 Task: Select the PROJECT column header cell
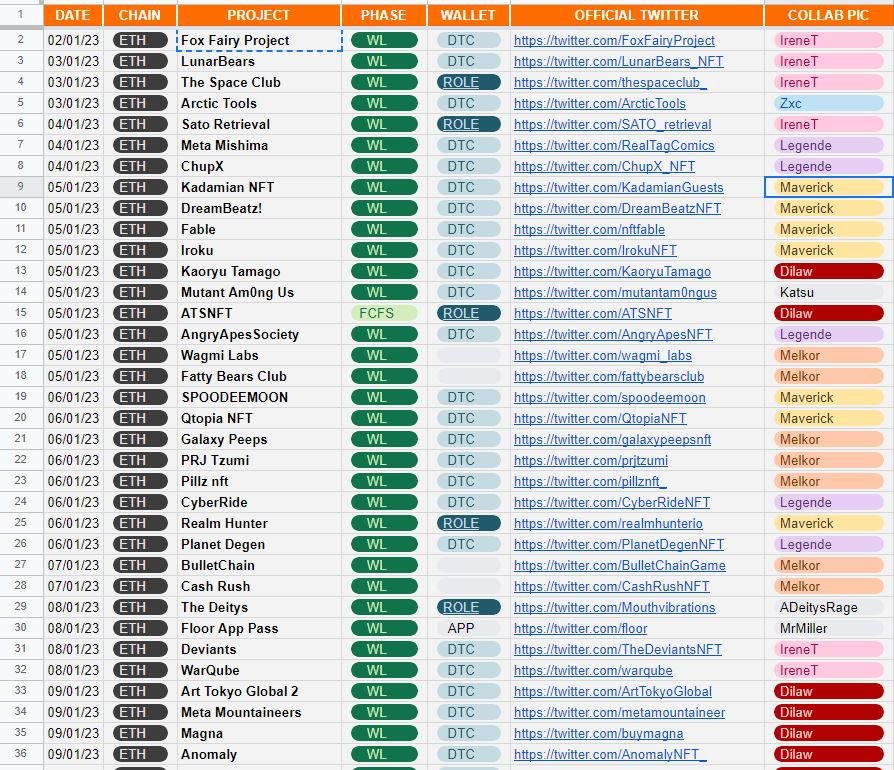tap(259, 15)
